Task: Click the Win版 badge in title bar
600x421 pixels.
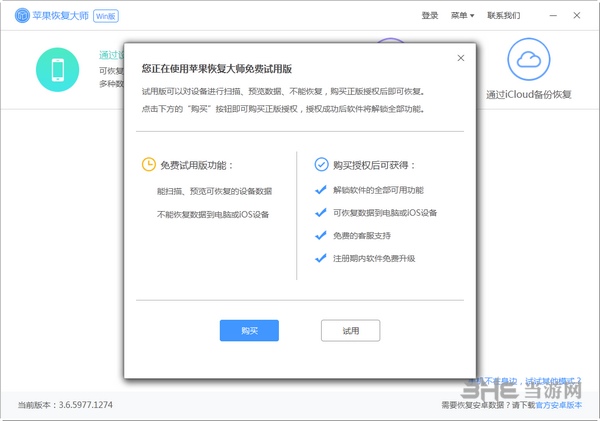Action: (x=106, y=16)
